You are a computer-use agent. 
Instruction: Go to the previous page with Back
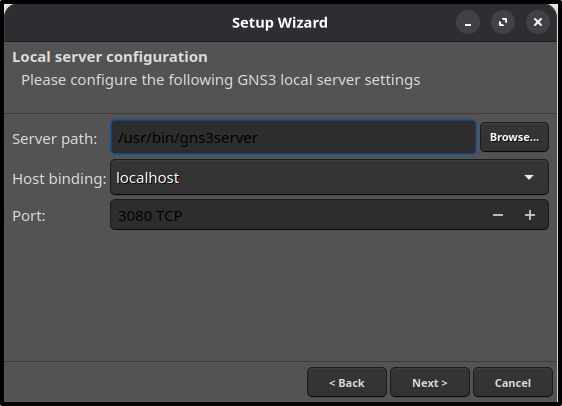(347, 382)
